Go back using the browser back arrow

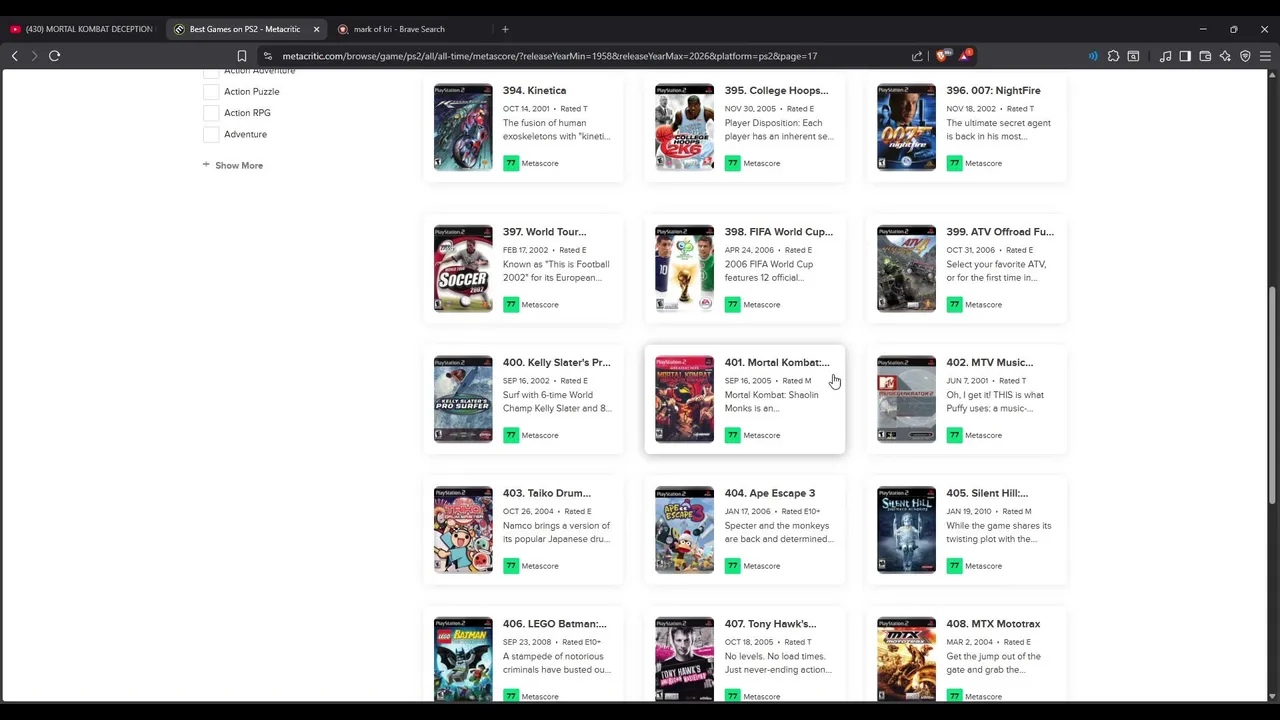point(15,56)
